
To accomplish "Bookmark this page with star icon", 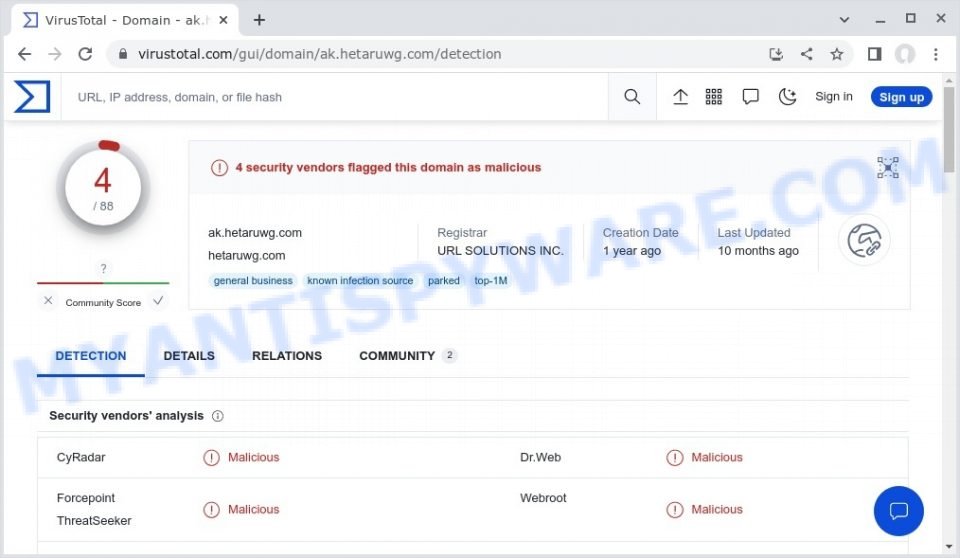I will (836, 54).
